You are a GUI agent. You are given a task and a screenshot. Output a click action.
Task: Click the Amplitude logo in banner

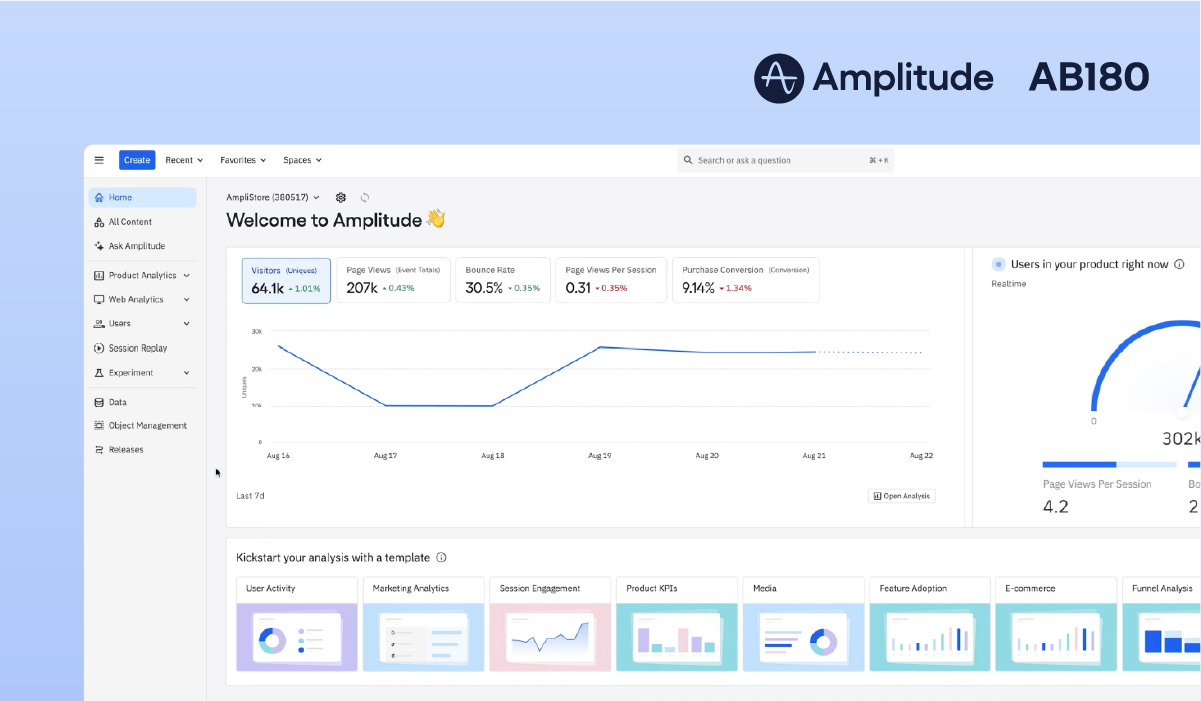tap(873, 78)
